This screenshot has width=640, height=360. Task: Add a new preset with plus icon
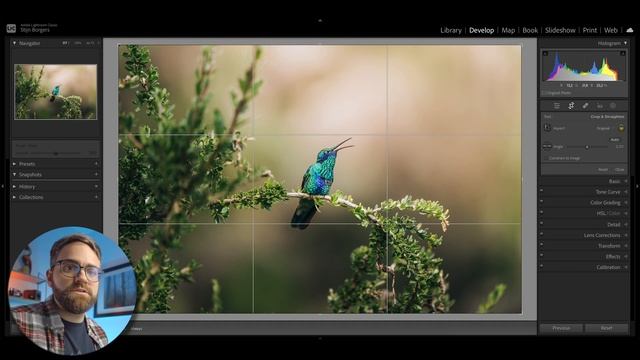click(x=96, y=164)
